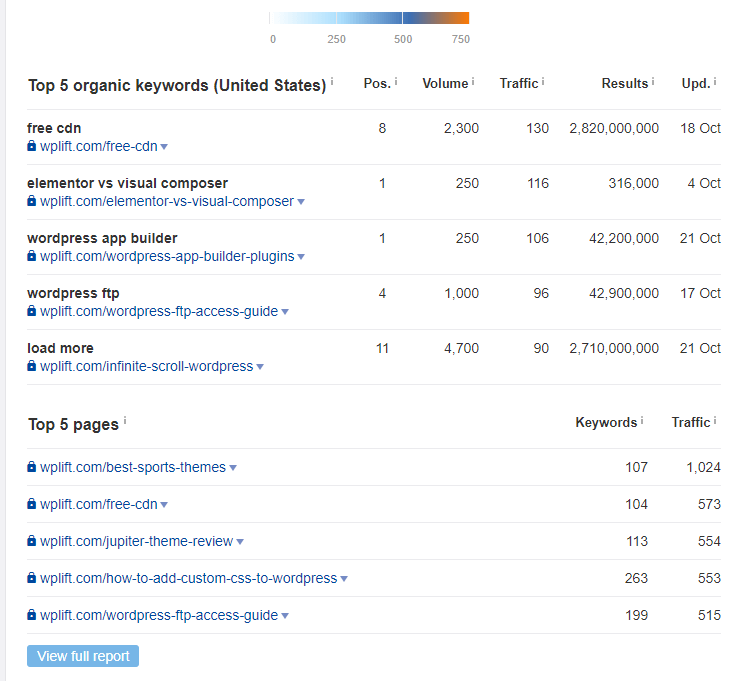
Task: Click lock icon beside wplift.com/best-sports-themes
Action: click(x=31, y=467)
